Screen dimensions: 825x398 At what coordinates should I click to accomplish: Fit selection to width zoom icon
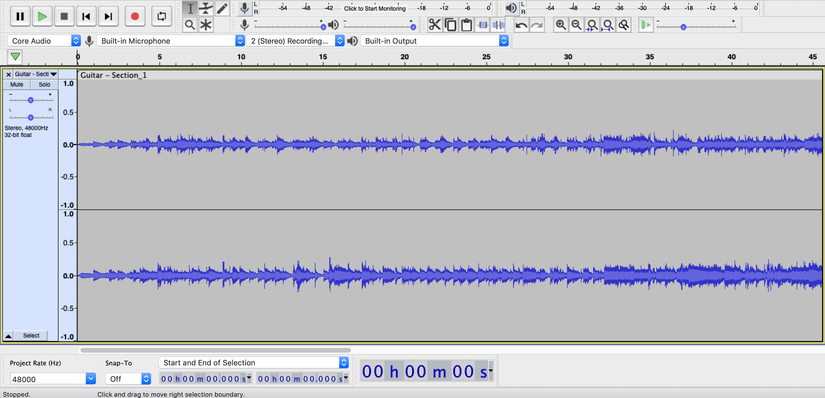tap(592, 25)
